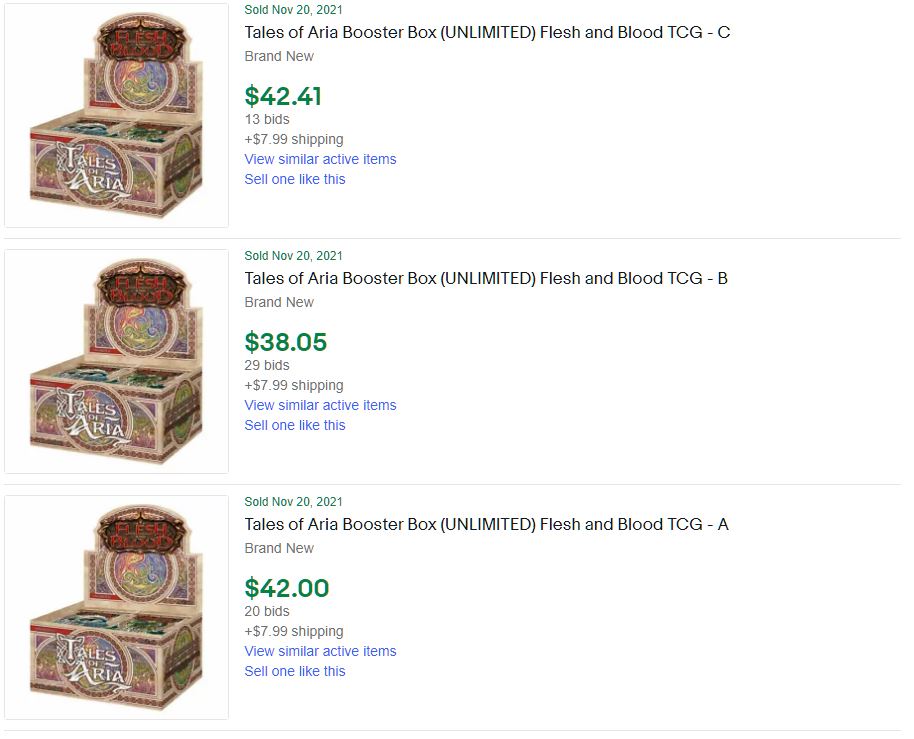Viewport: 914px width, 739px height.
Task: Click the thumbnail image for the Box B listing
Action: pyautogui.click(x=116, y=361)
